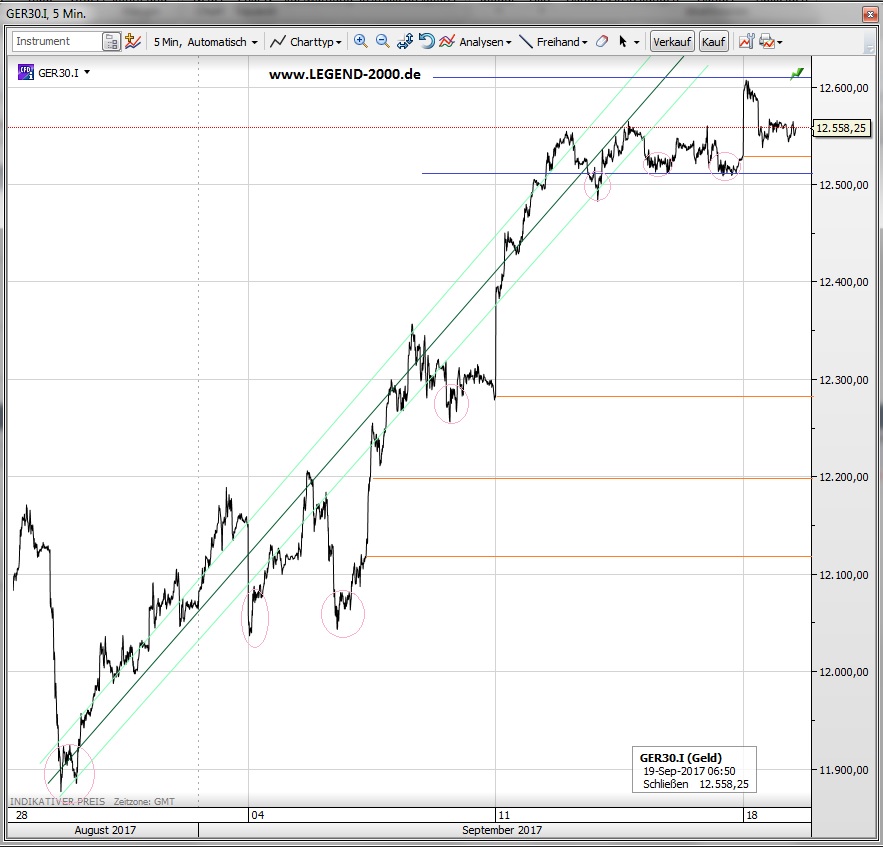This screenshot has height=847, width=883.
Task: Click the Verkauf button
Action: pyautogui.click(x=672, y=42)
